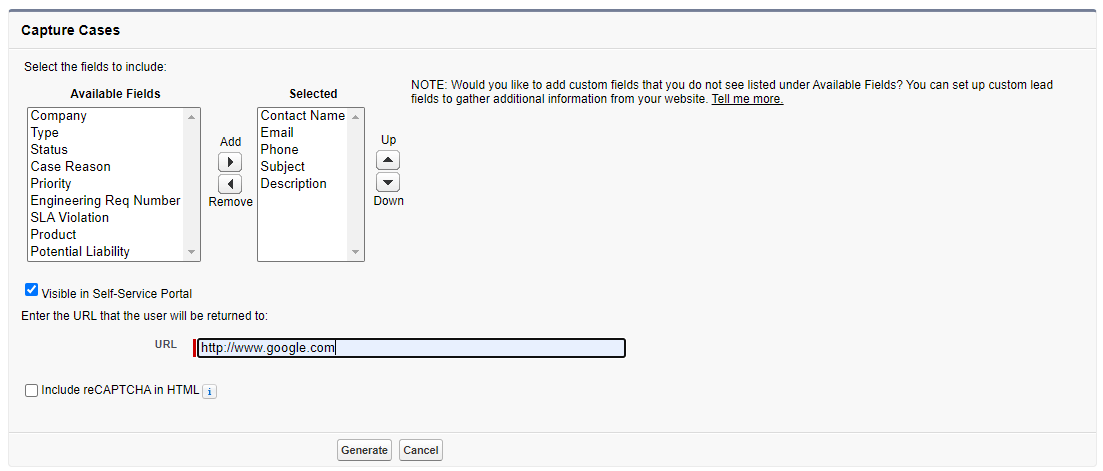
Task: Click the Generate button
Action: pos(364,450)
